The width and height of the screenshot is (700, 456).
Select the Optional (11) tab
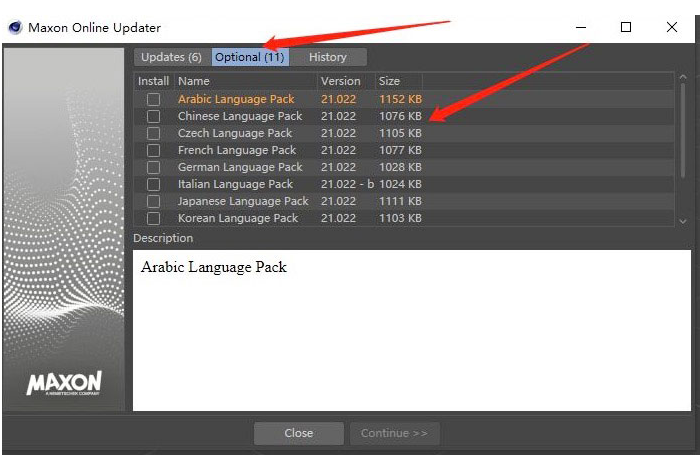(249, 57)
